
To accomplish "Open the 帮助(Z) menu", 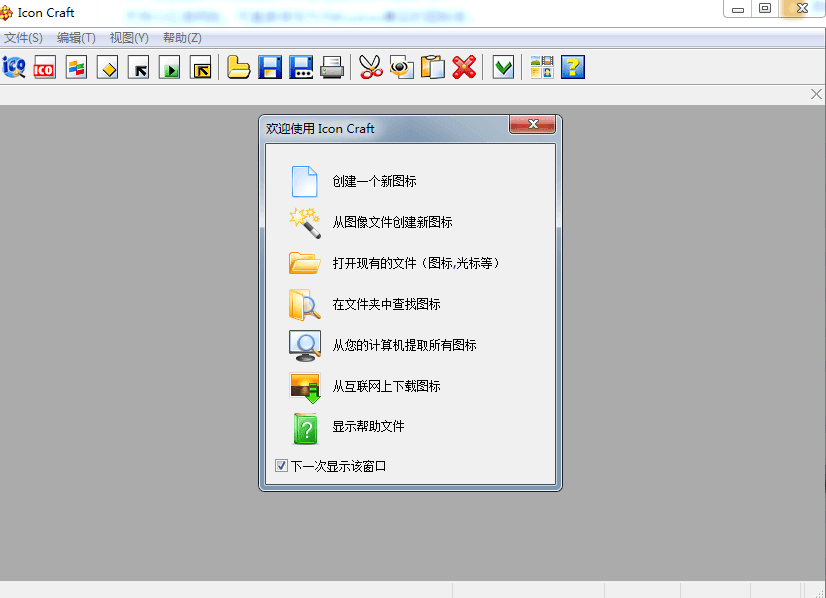I will [x=182, y=38].
